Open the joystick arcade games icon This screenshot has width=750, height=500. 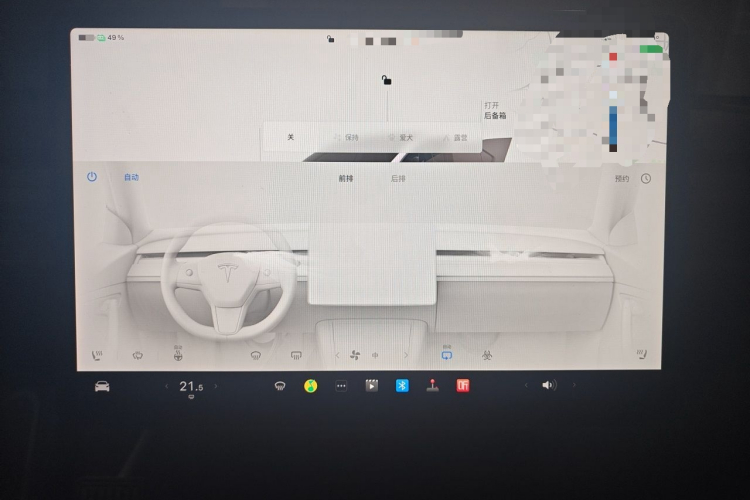tap(432, 386)
